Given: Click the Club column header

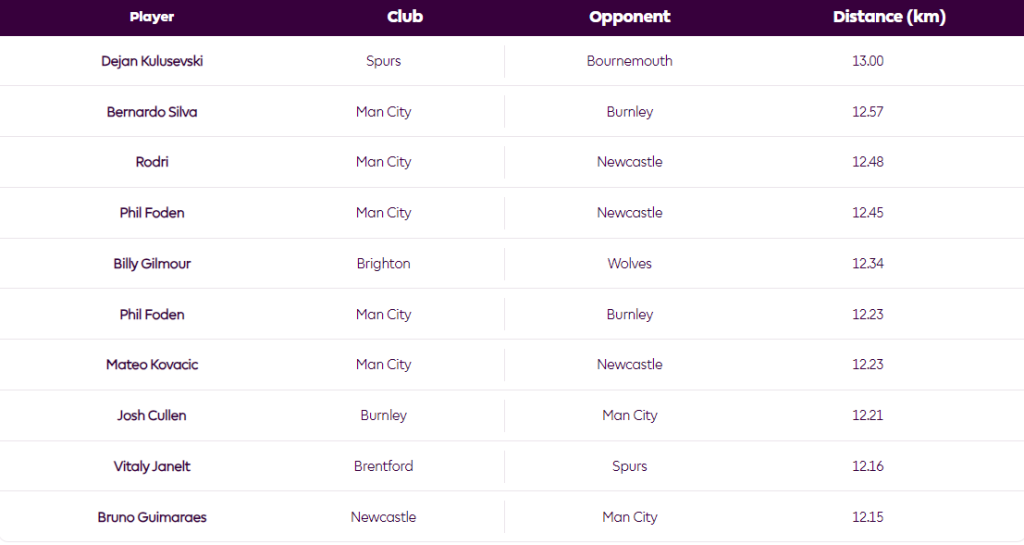Looking at the screenshot, I should pyautogui.click(x=404, y=17).
